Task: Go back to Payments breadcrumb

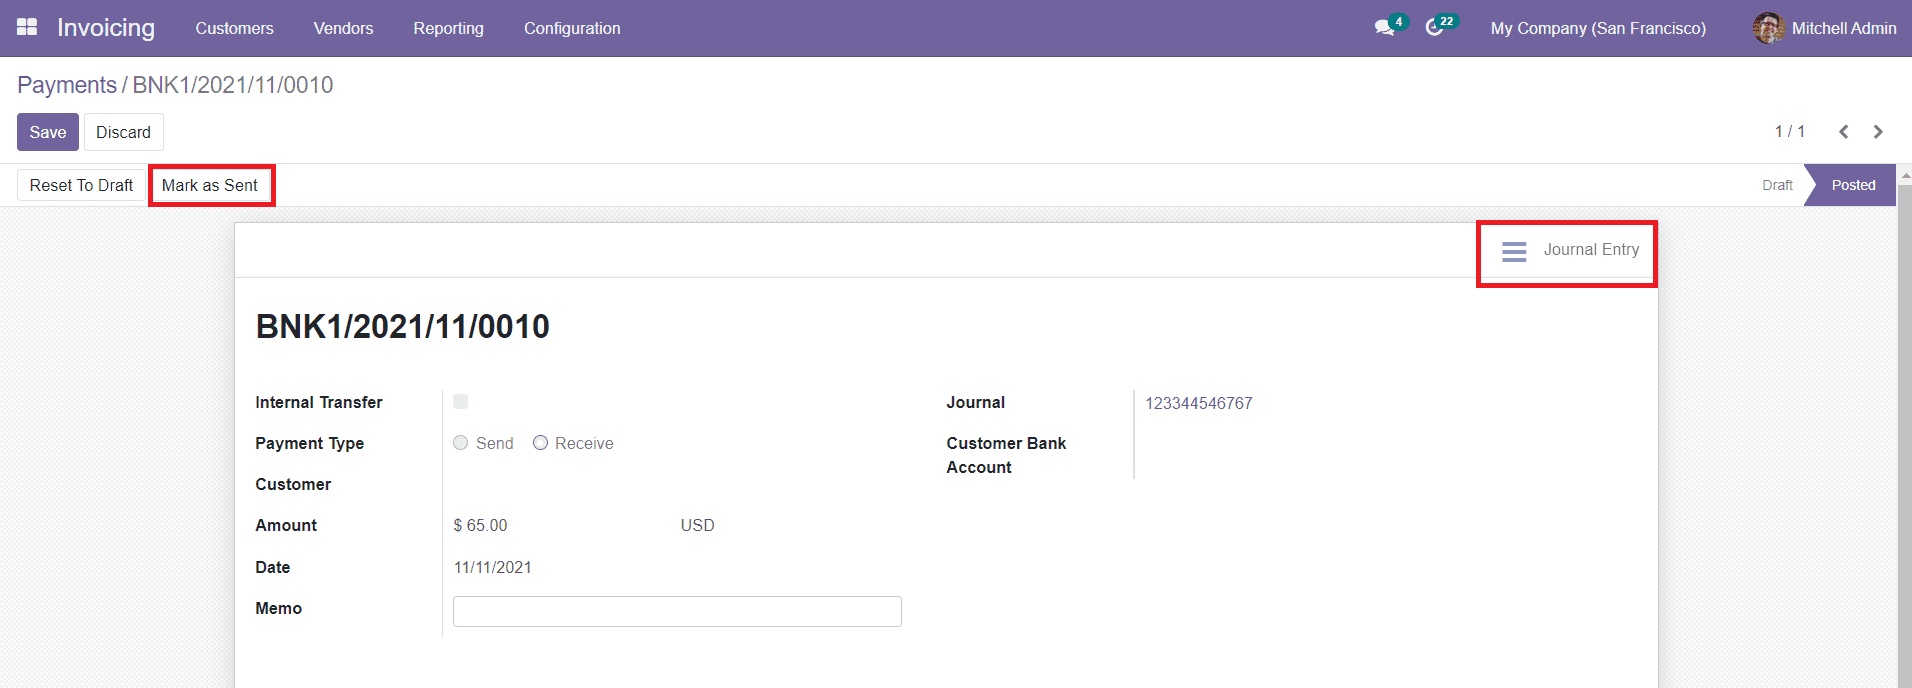Action: [x=67, y=85]
